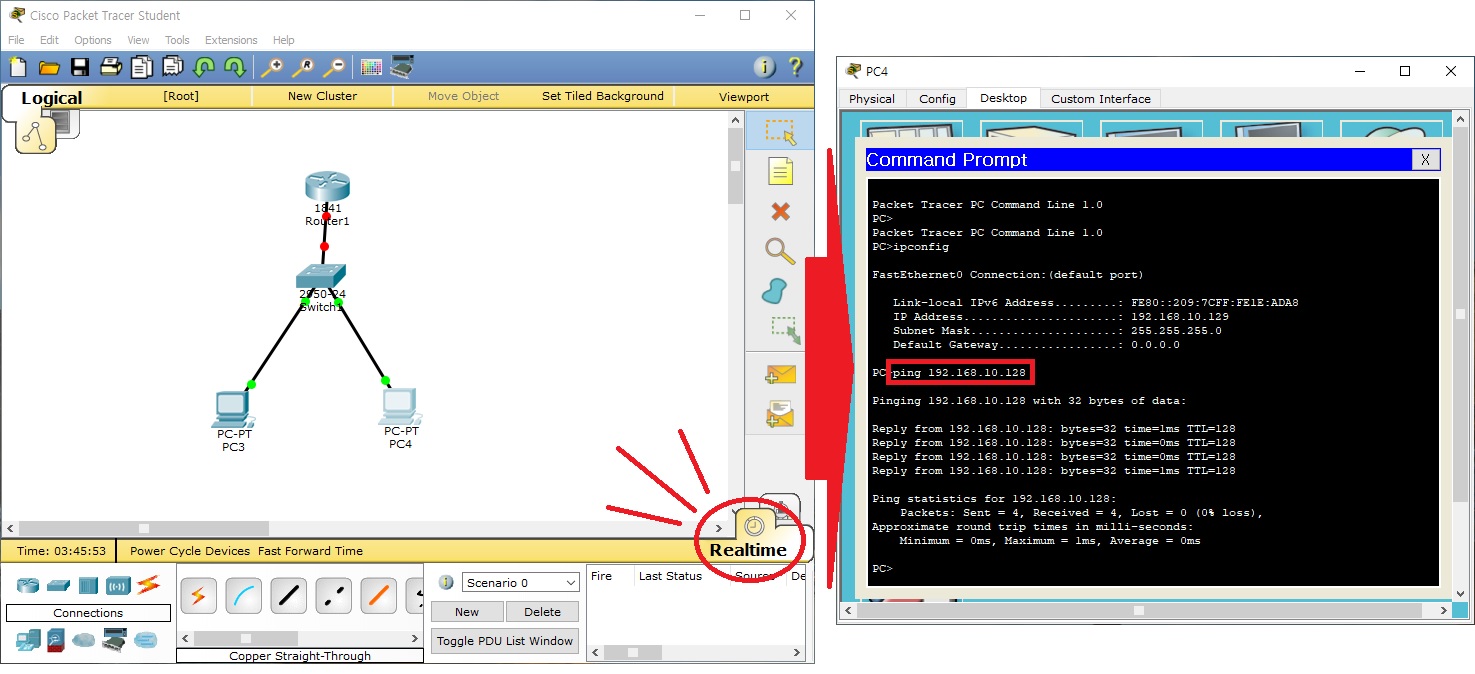The width and height of the screenshot is (1475, 674).
Task: Open the Extensions menu
Action: (x=231, y=40)
